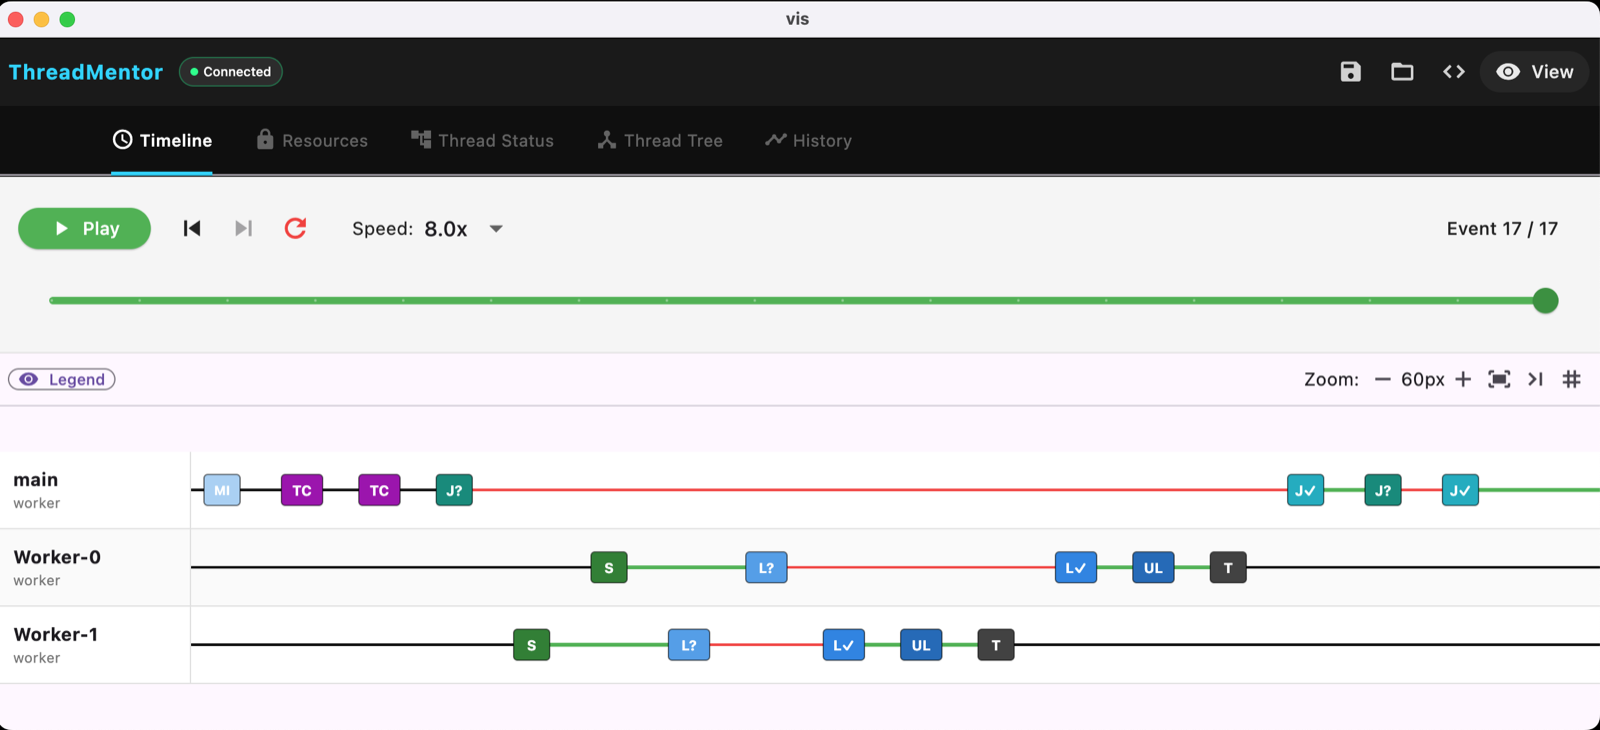
Task: Decrease timeline zoom with minus
Action: point(1383,379)
